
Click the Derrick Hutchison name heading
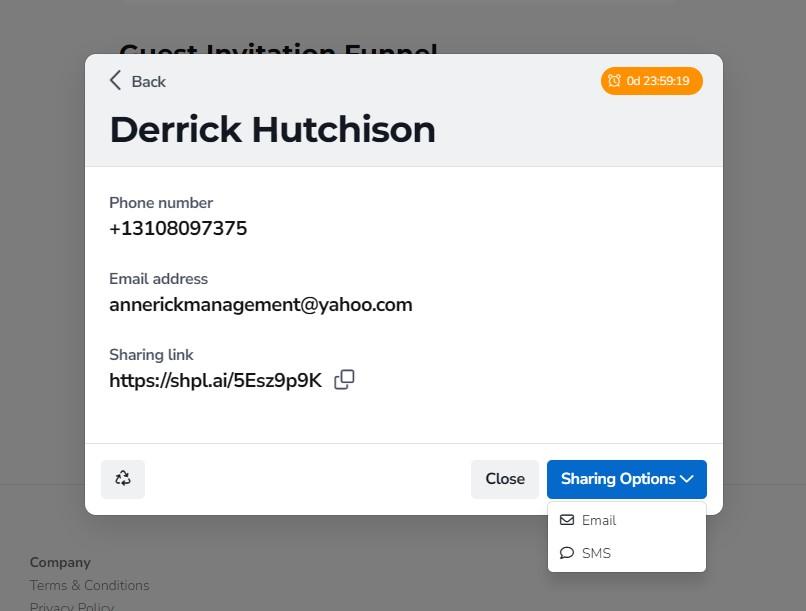click(272, 130)
